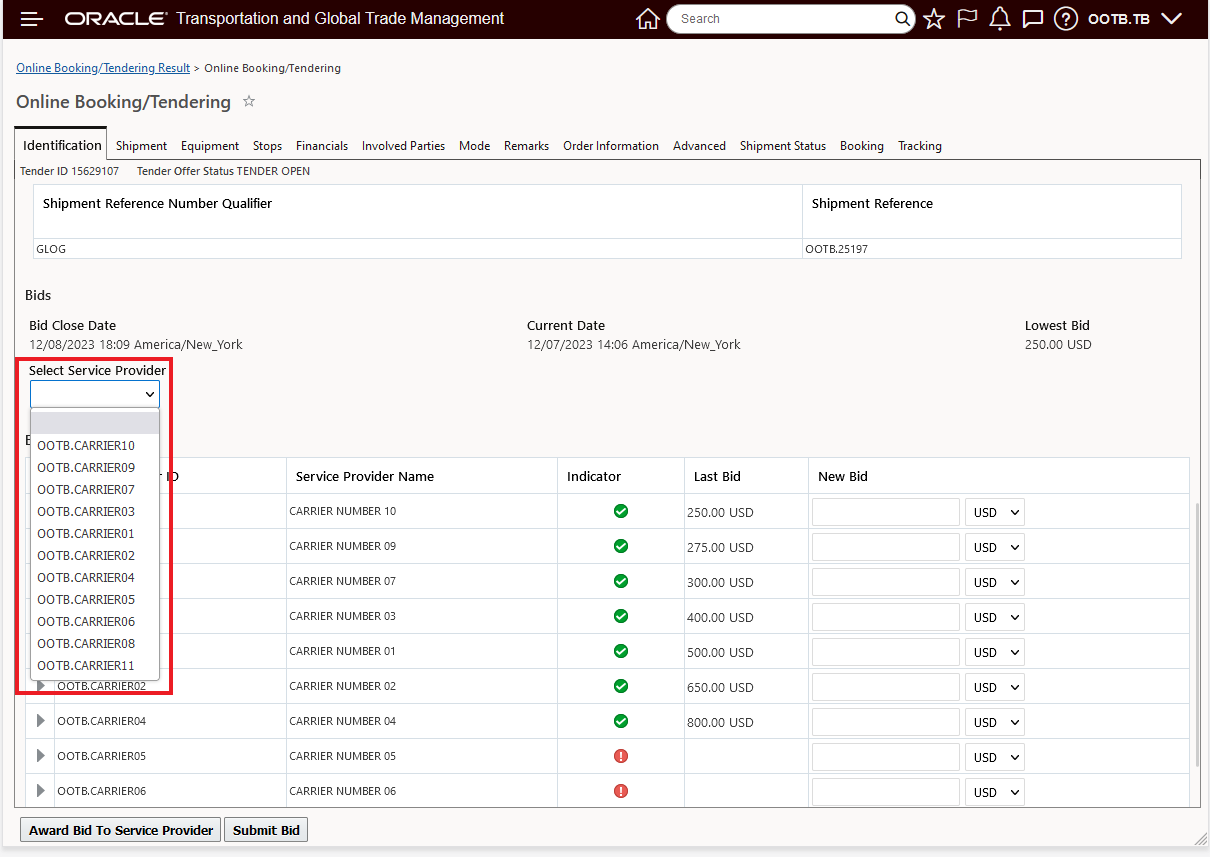Expand the OOTB.TB user menu chevron
The width and height of the screenshot is (1210, 857).
(x=1172, y=19)
